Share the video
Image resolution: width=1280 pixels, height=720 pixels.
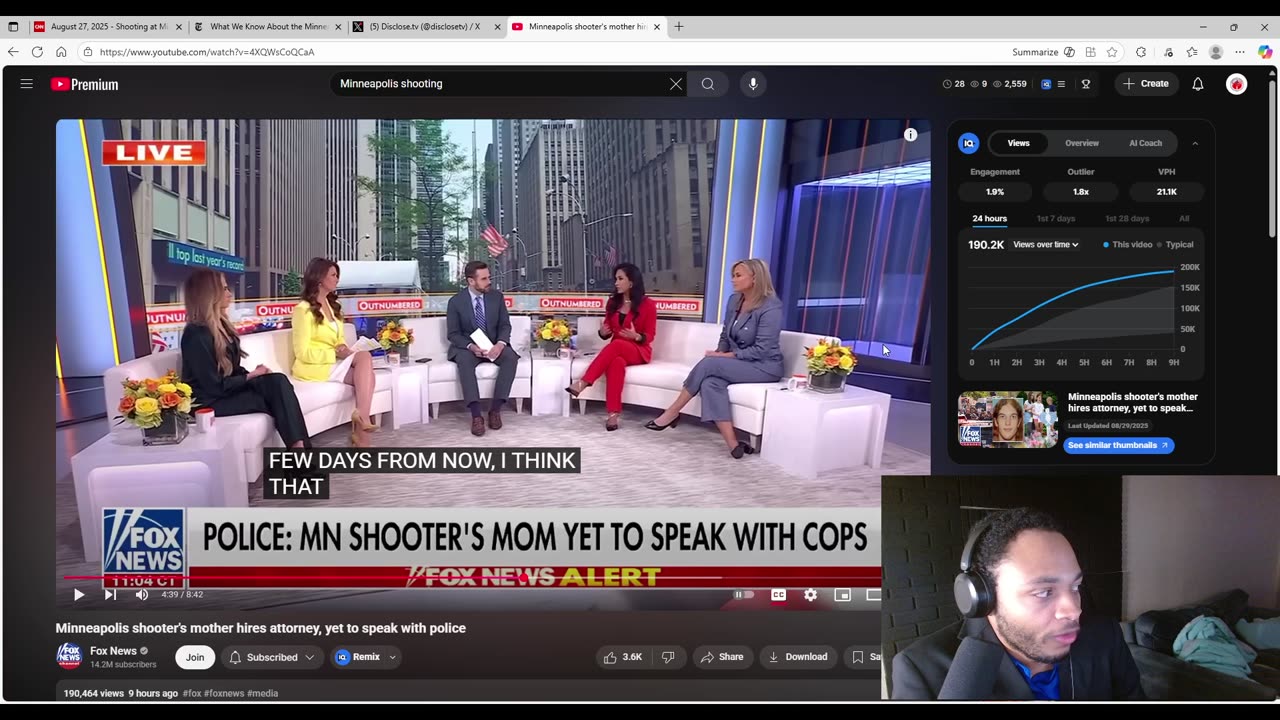[x=722, y=657]
